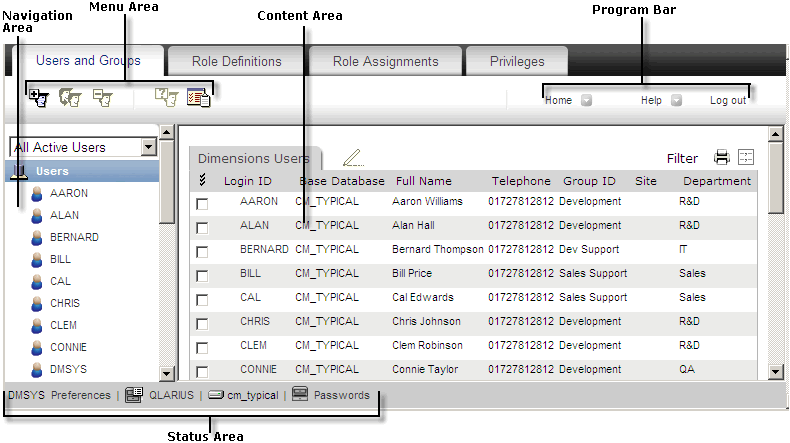The height and width of the screenshot is (443, 790).
Task: Click the remove user toolbar icon
Action: [x=102, y=98]
